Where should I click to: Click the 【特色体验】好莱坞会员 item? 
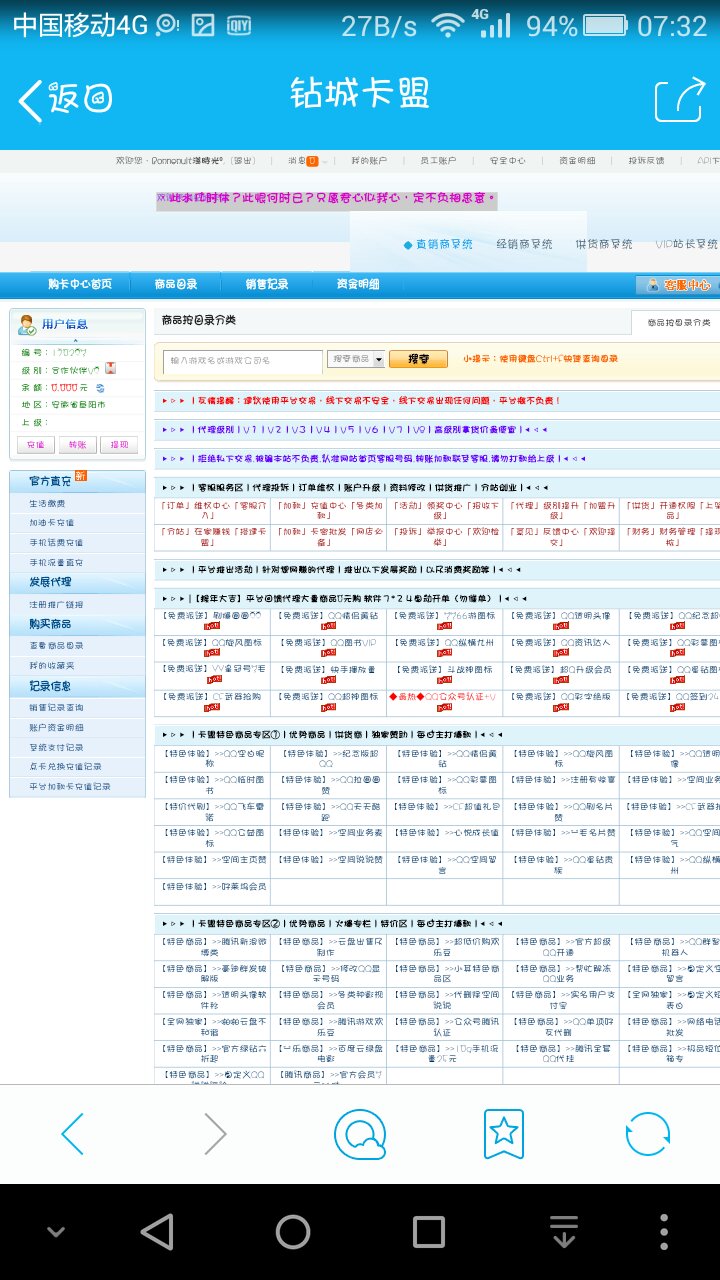212,886
